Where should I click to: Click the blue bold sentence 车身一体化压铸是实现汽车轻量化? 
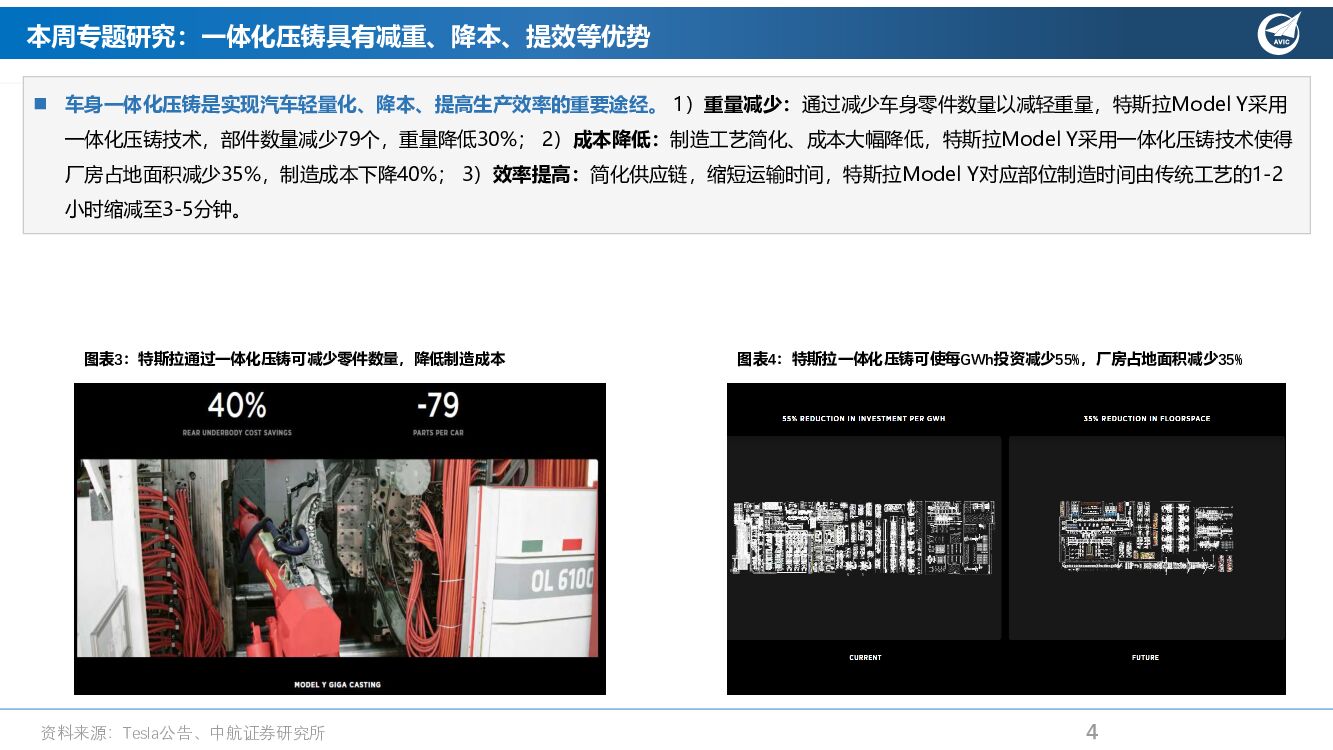tap(362, 104)
